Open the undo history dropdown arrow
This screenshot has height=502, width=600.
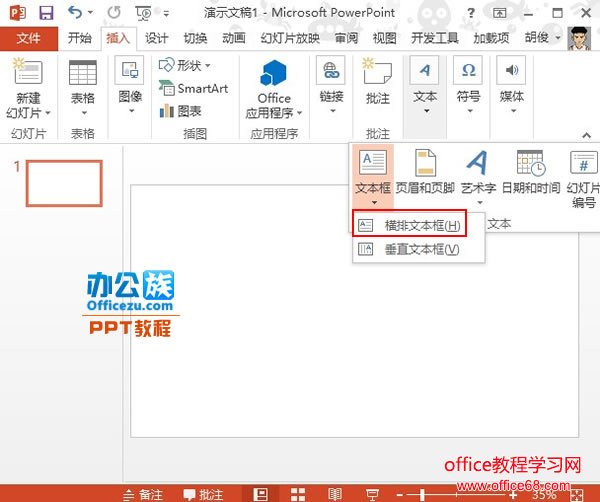(x=90, y=13)
